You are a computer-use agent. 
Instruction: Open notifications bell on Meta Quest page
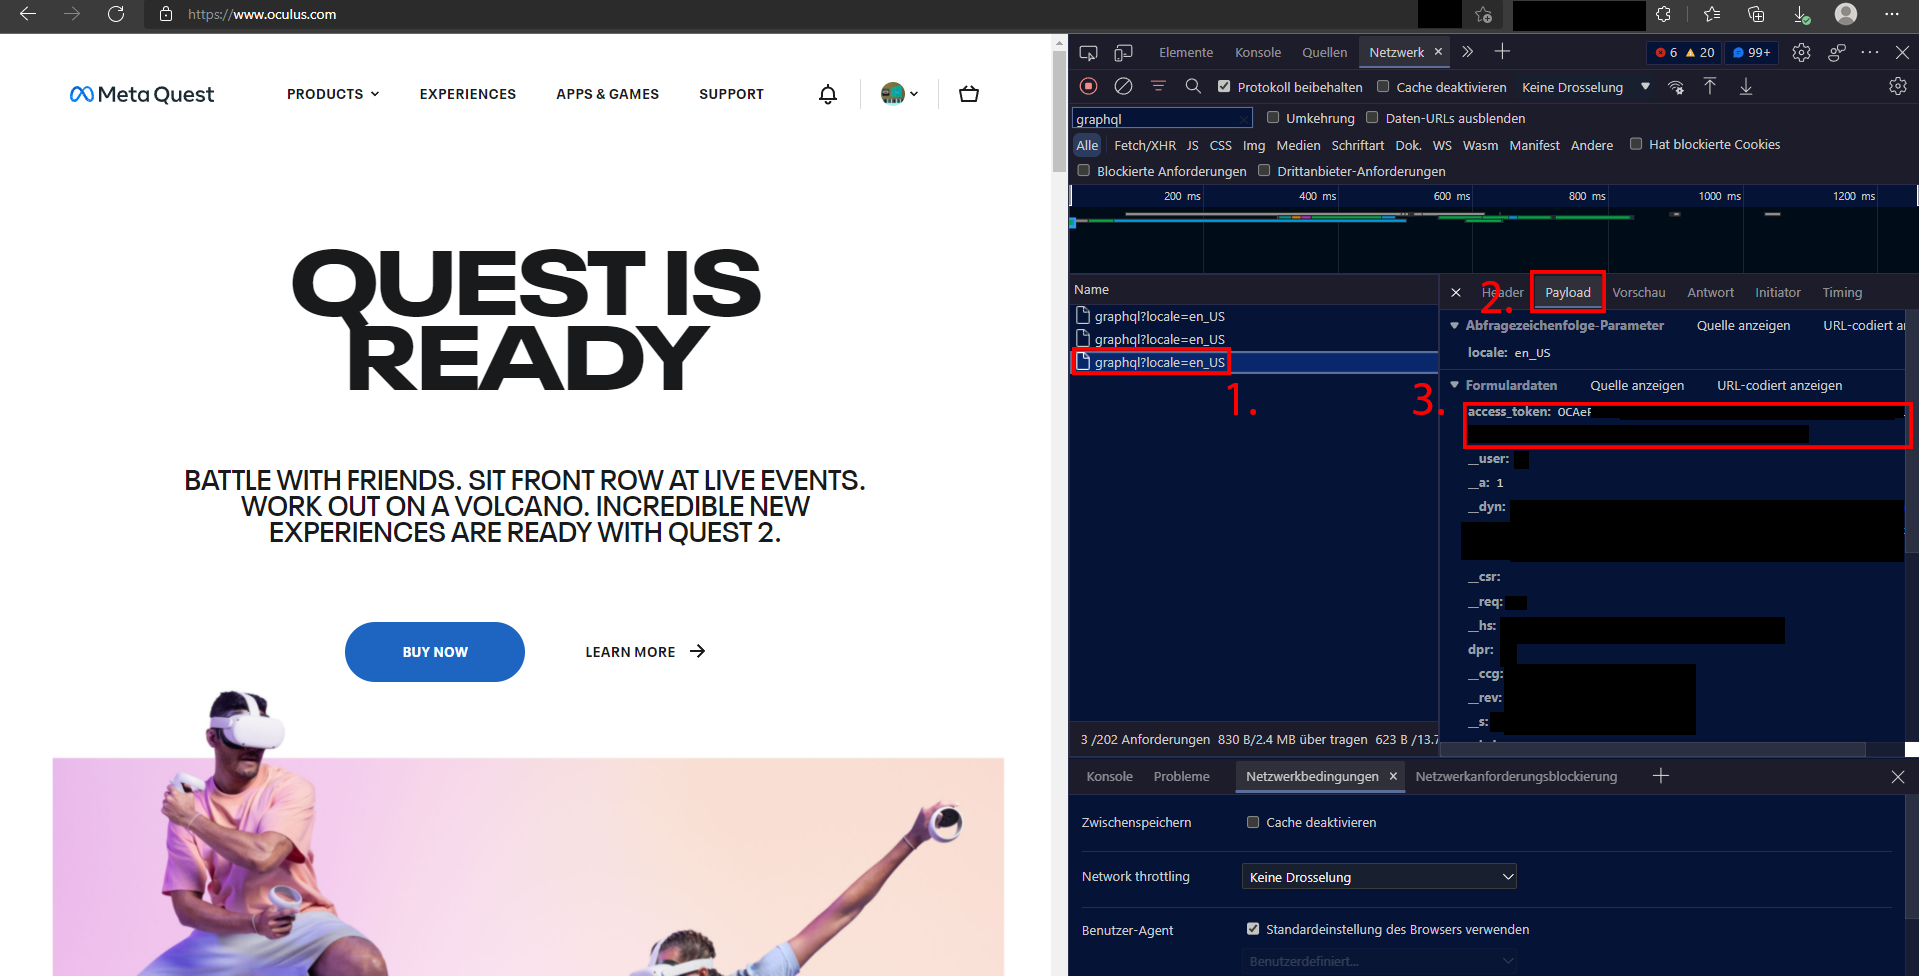828,94
